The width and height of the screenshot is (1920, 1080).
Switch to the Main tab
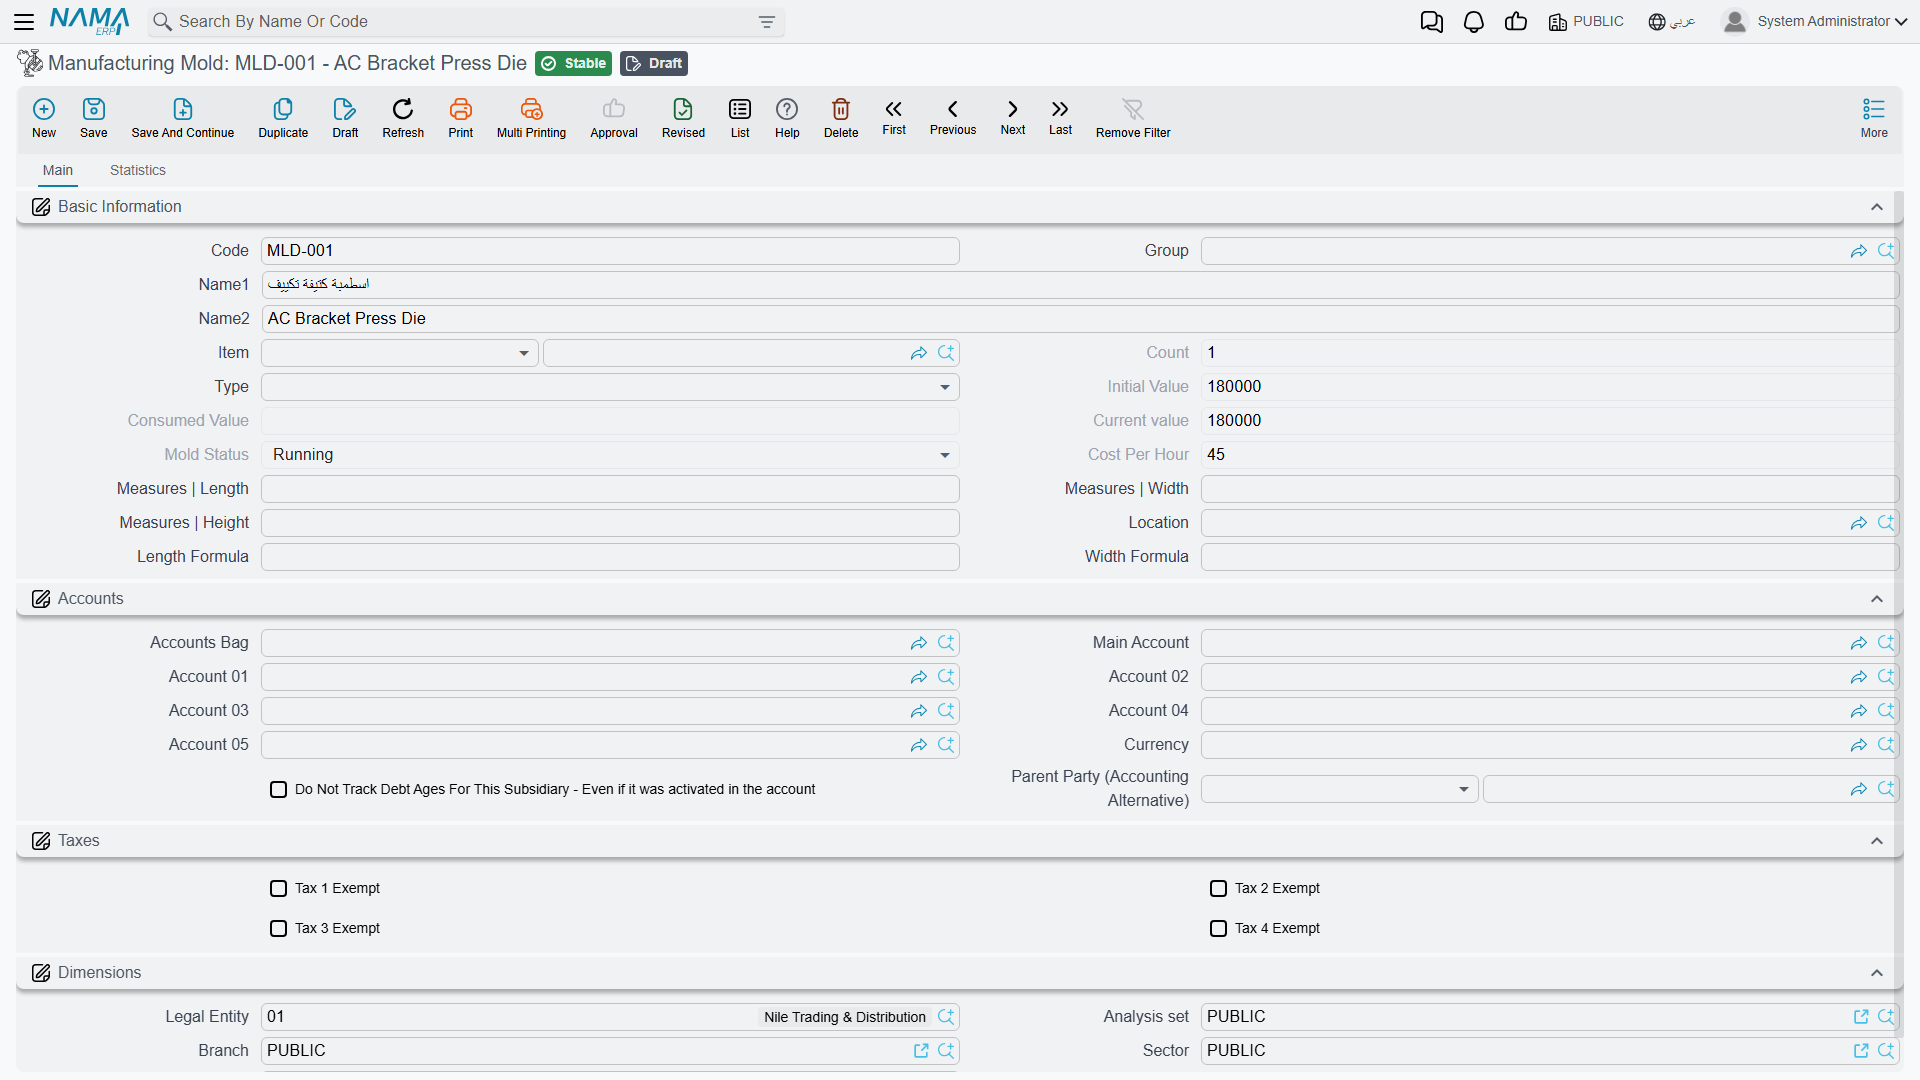pos(58,171)
